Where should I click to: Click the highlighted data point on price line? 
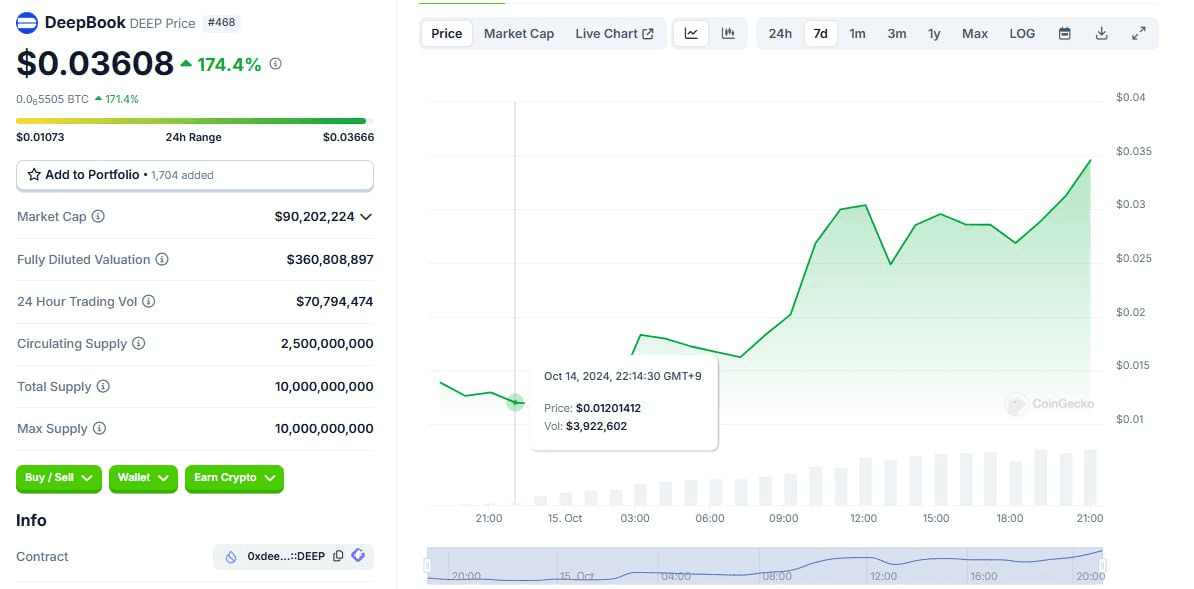point(516,402)
